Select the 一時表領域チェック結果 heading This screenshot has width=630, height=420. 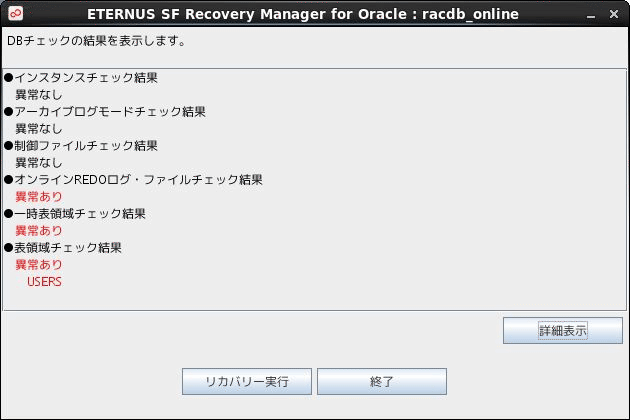(x=75, y=213)
